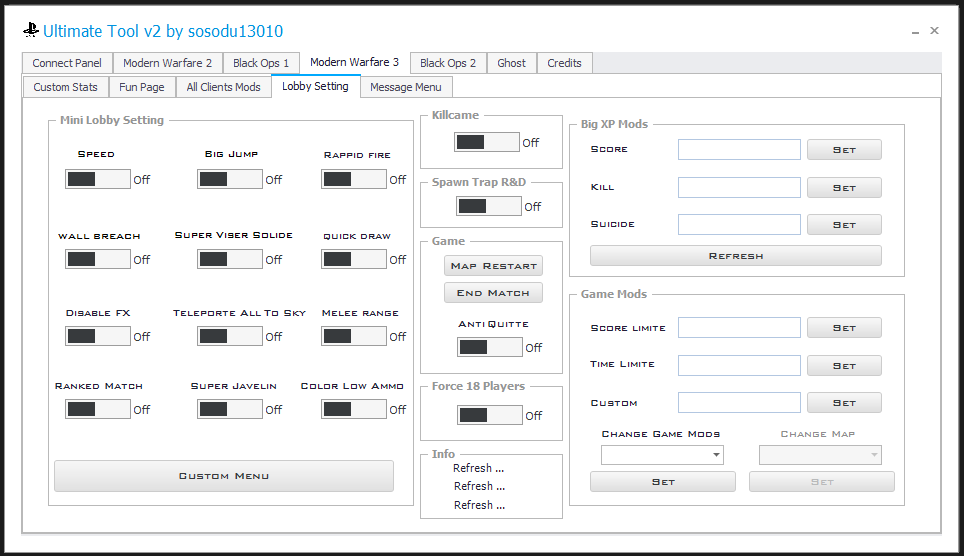This screenshot has height=556, width=964.
Task: Toggle the Speed switch
Action: tap(98, 179)
